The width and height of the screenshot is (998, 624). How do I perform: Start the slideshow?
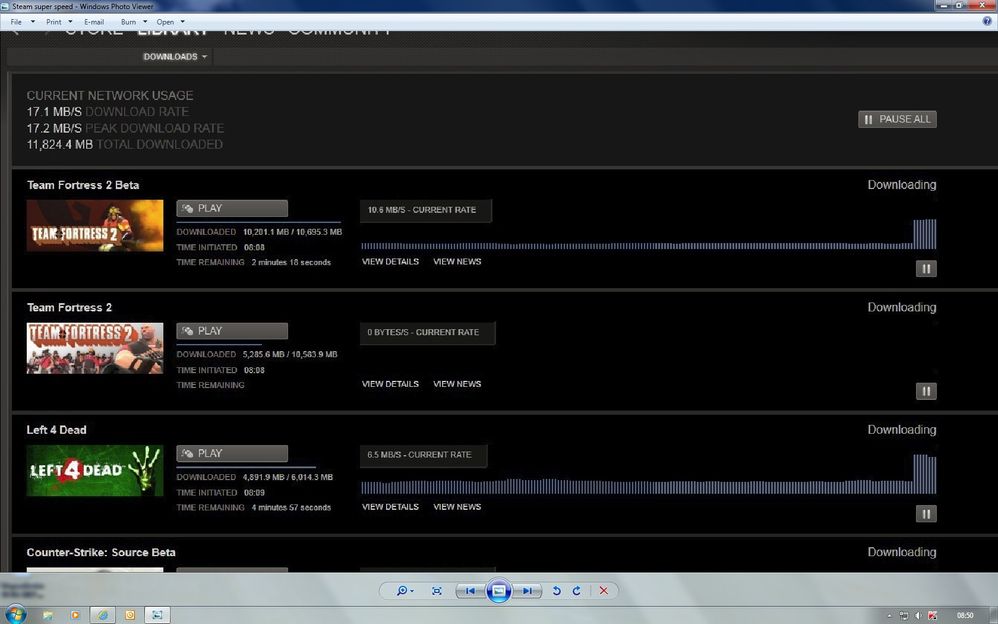click(498, 591)
